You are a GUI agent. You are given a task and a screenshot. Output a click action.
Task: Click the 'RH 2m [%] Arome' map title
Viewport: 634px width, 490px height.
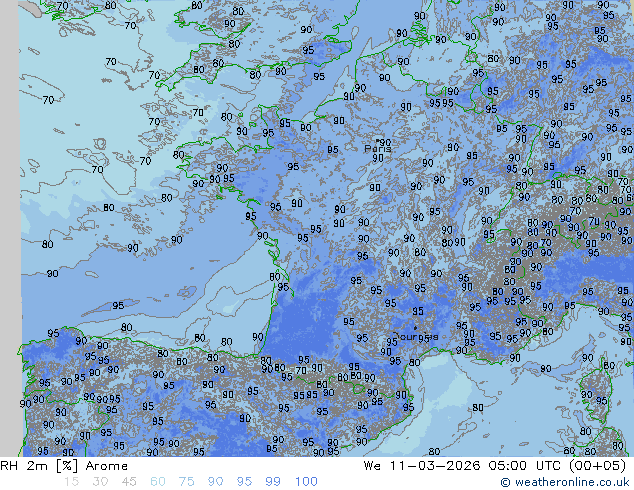pos(64,466)
